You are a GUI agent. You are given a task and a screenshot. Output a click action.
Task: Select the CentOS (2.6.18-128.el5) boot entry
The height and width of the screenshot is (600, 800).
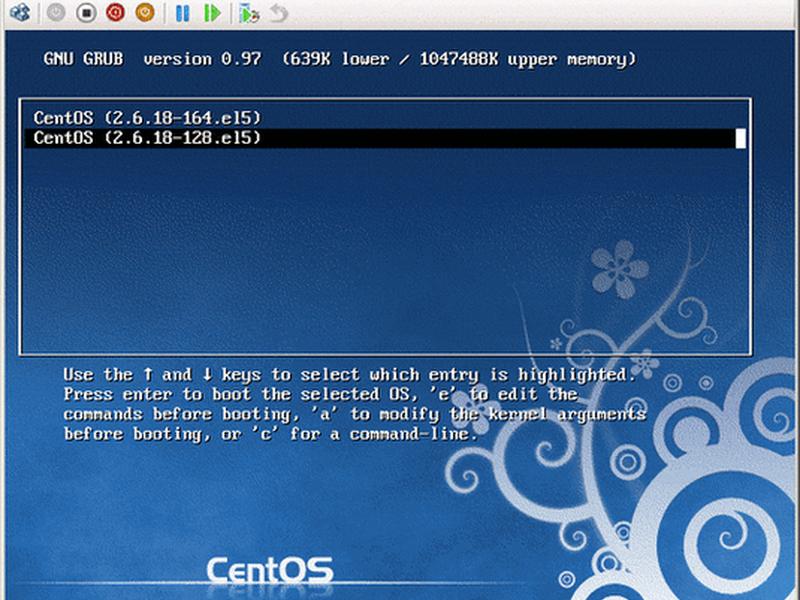pyautogui.click(x=385, y=138)
